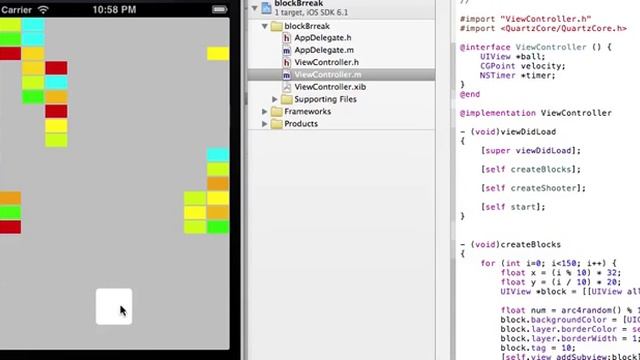640x360 pixels.
Task: Click the createBlocks method signature line
Action: (510, 244)
